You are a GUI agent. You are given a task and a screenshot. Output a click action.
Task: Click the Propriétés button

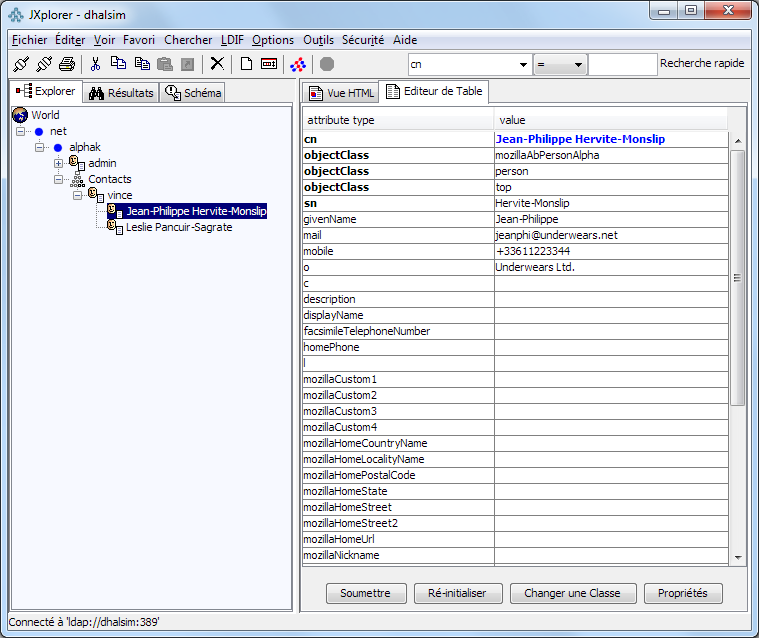(x=683, y=593)
